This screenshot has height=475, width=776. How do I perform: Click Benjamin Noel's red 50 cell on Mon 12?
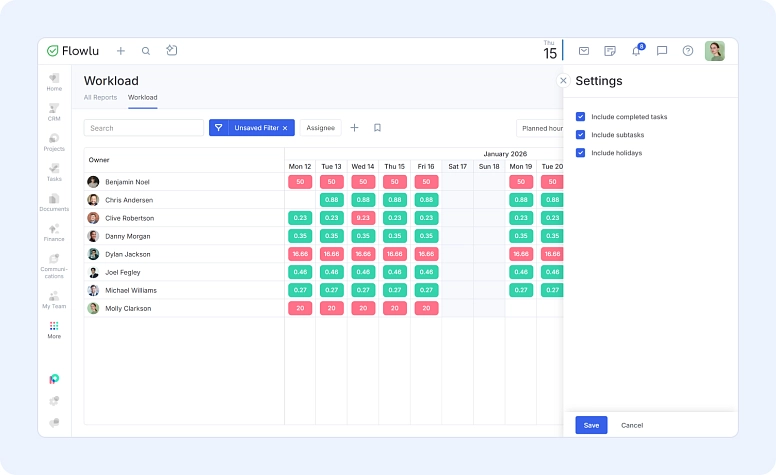[x=300, y=182]
